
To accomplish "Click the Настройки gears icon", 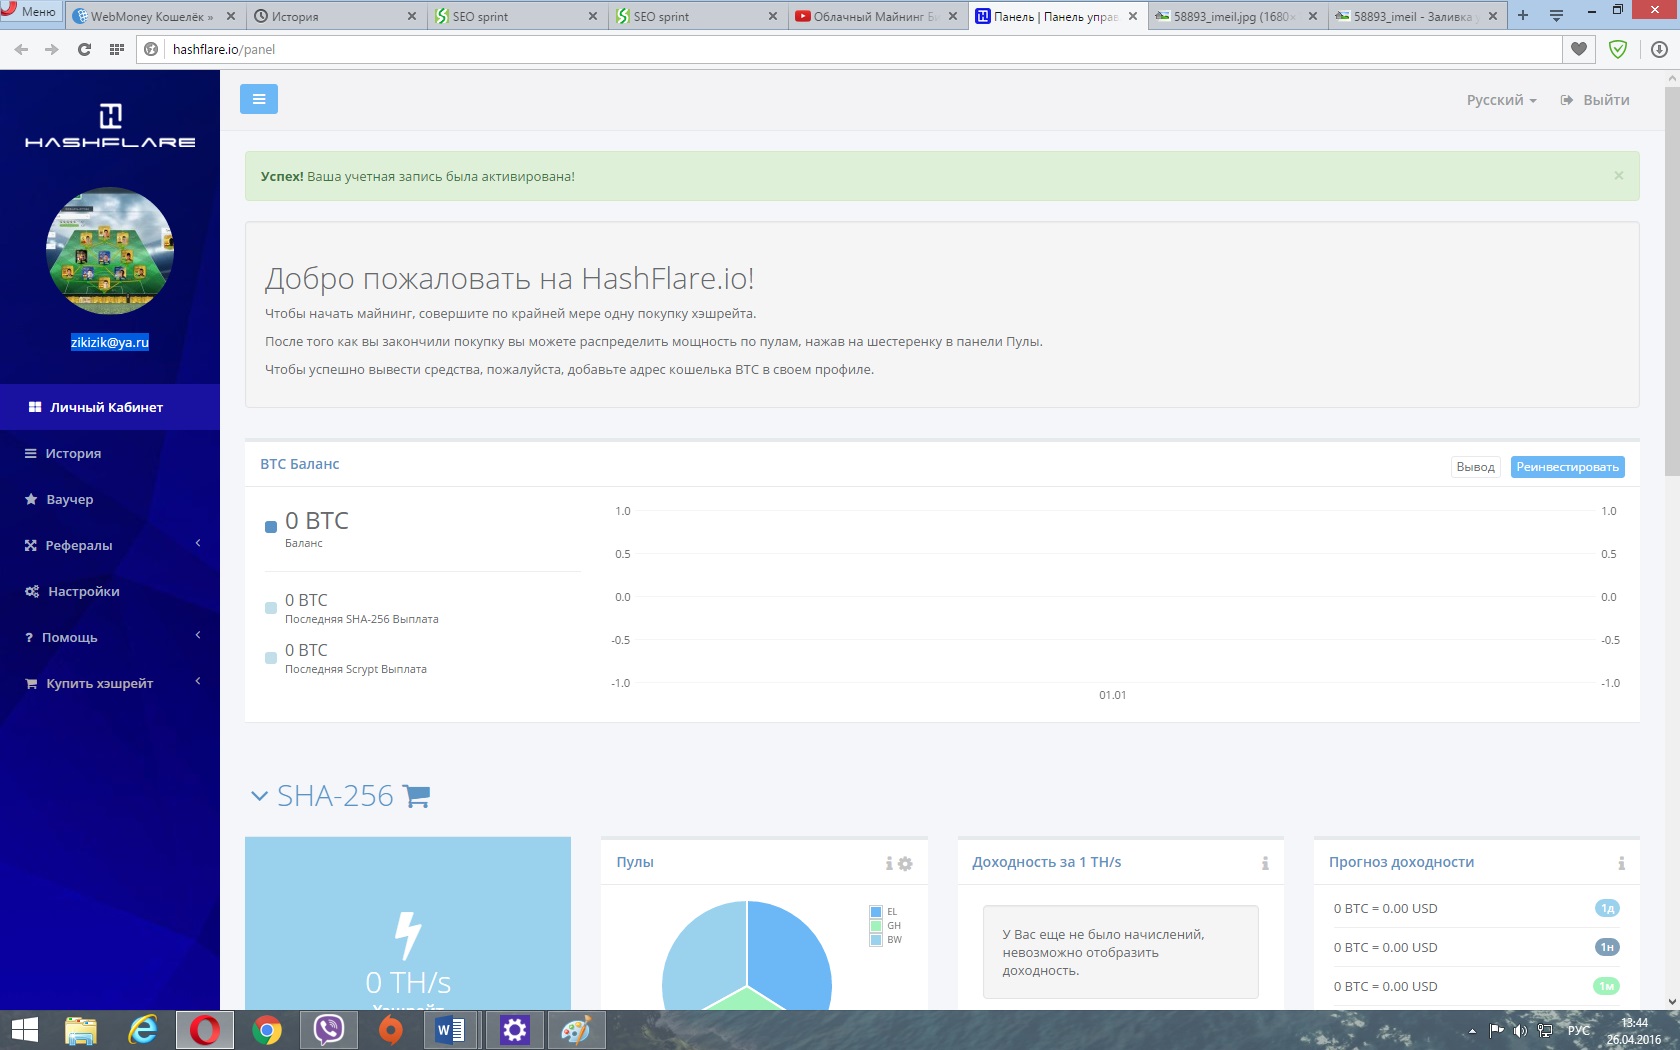I will pos(32,591).
